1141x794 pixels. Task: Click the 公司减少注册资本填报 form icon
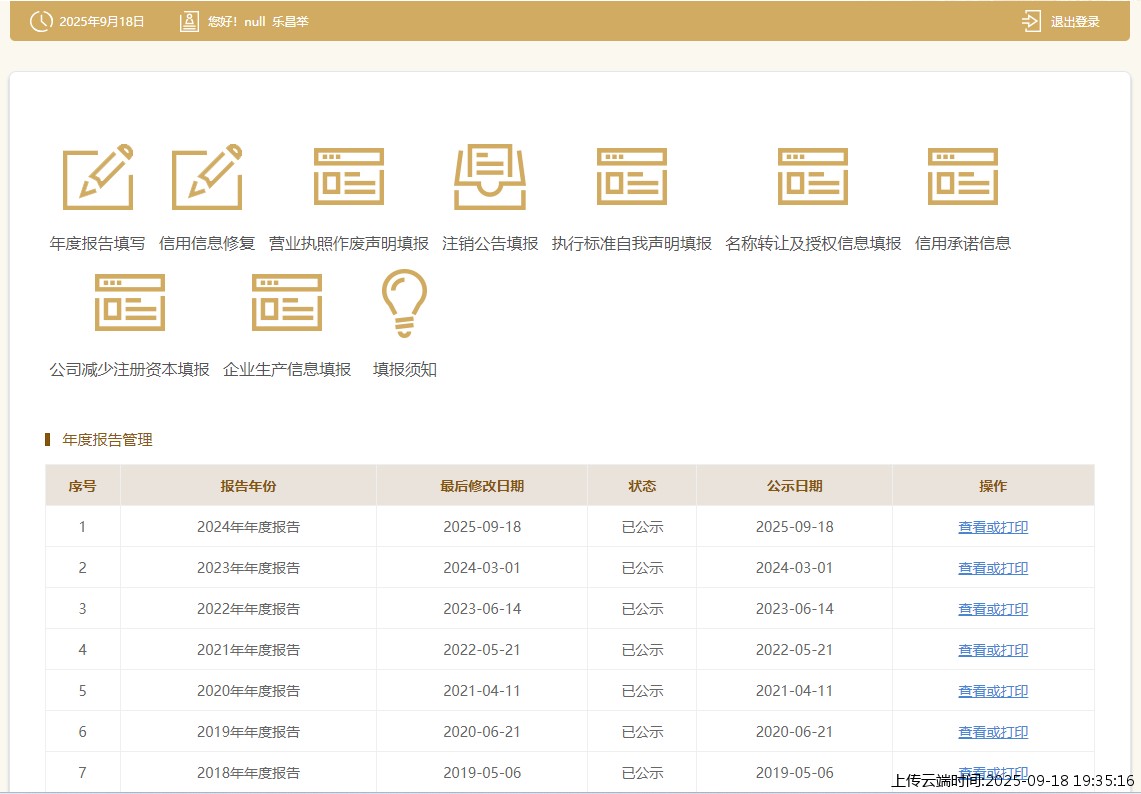point(130,303)
